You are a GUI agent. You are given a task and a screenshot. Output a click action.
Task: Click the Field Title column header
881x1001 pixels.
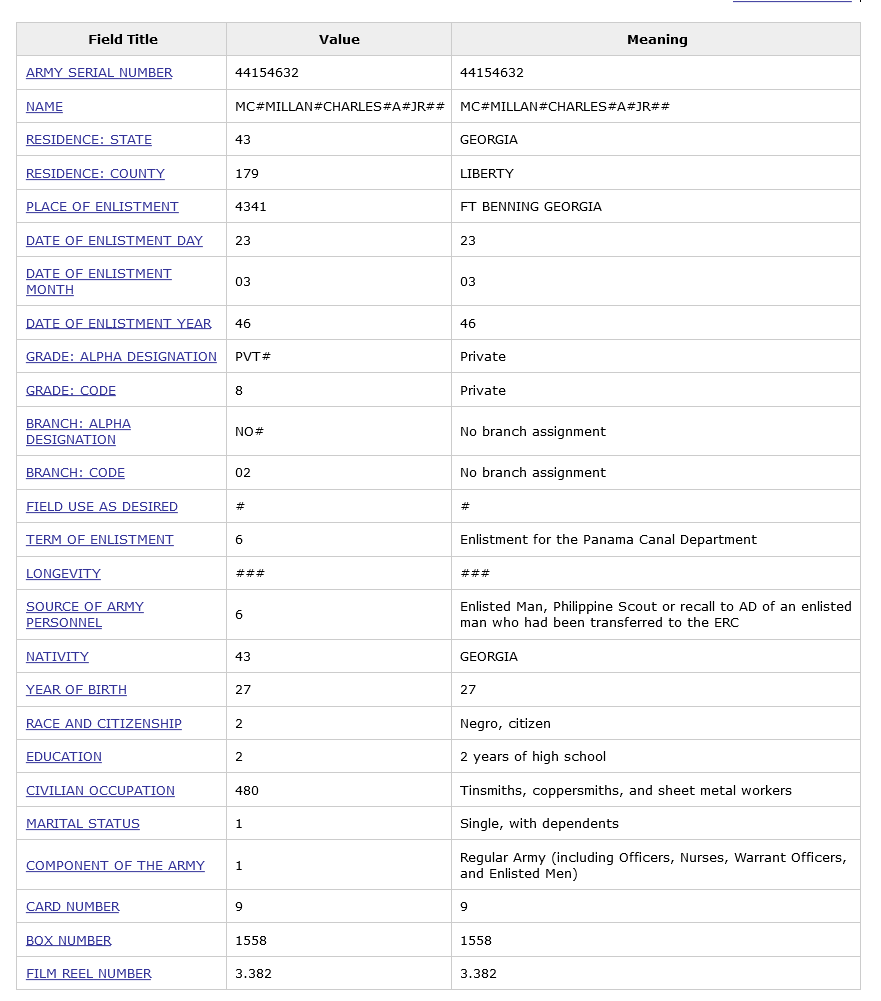[x=123, y=40]
